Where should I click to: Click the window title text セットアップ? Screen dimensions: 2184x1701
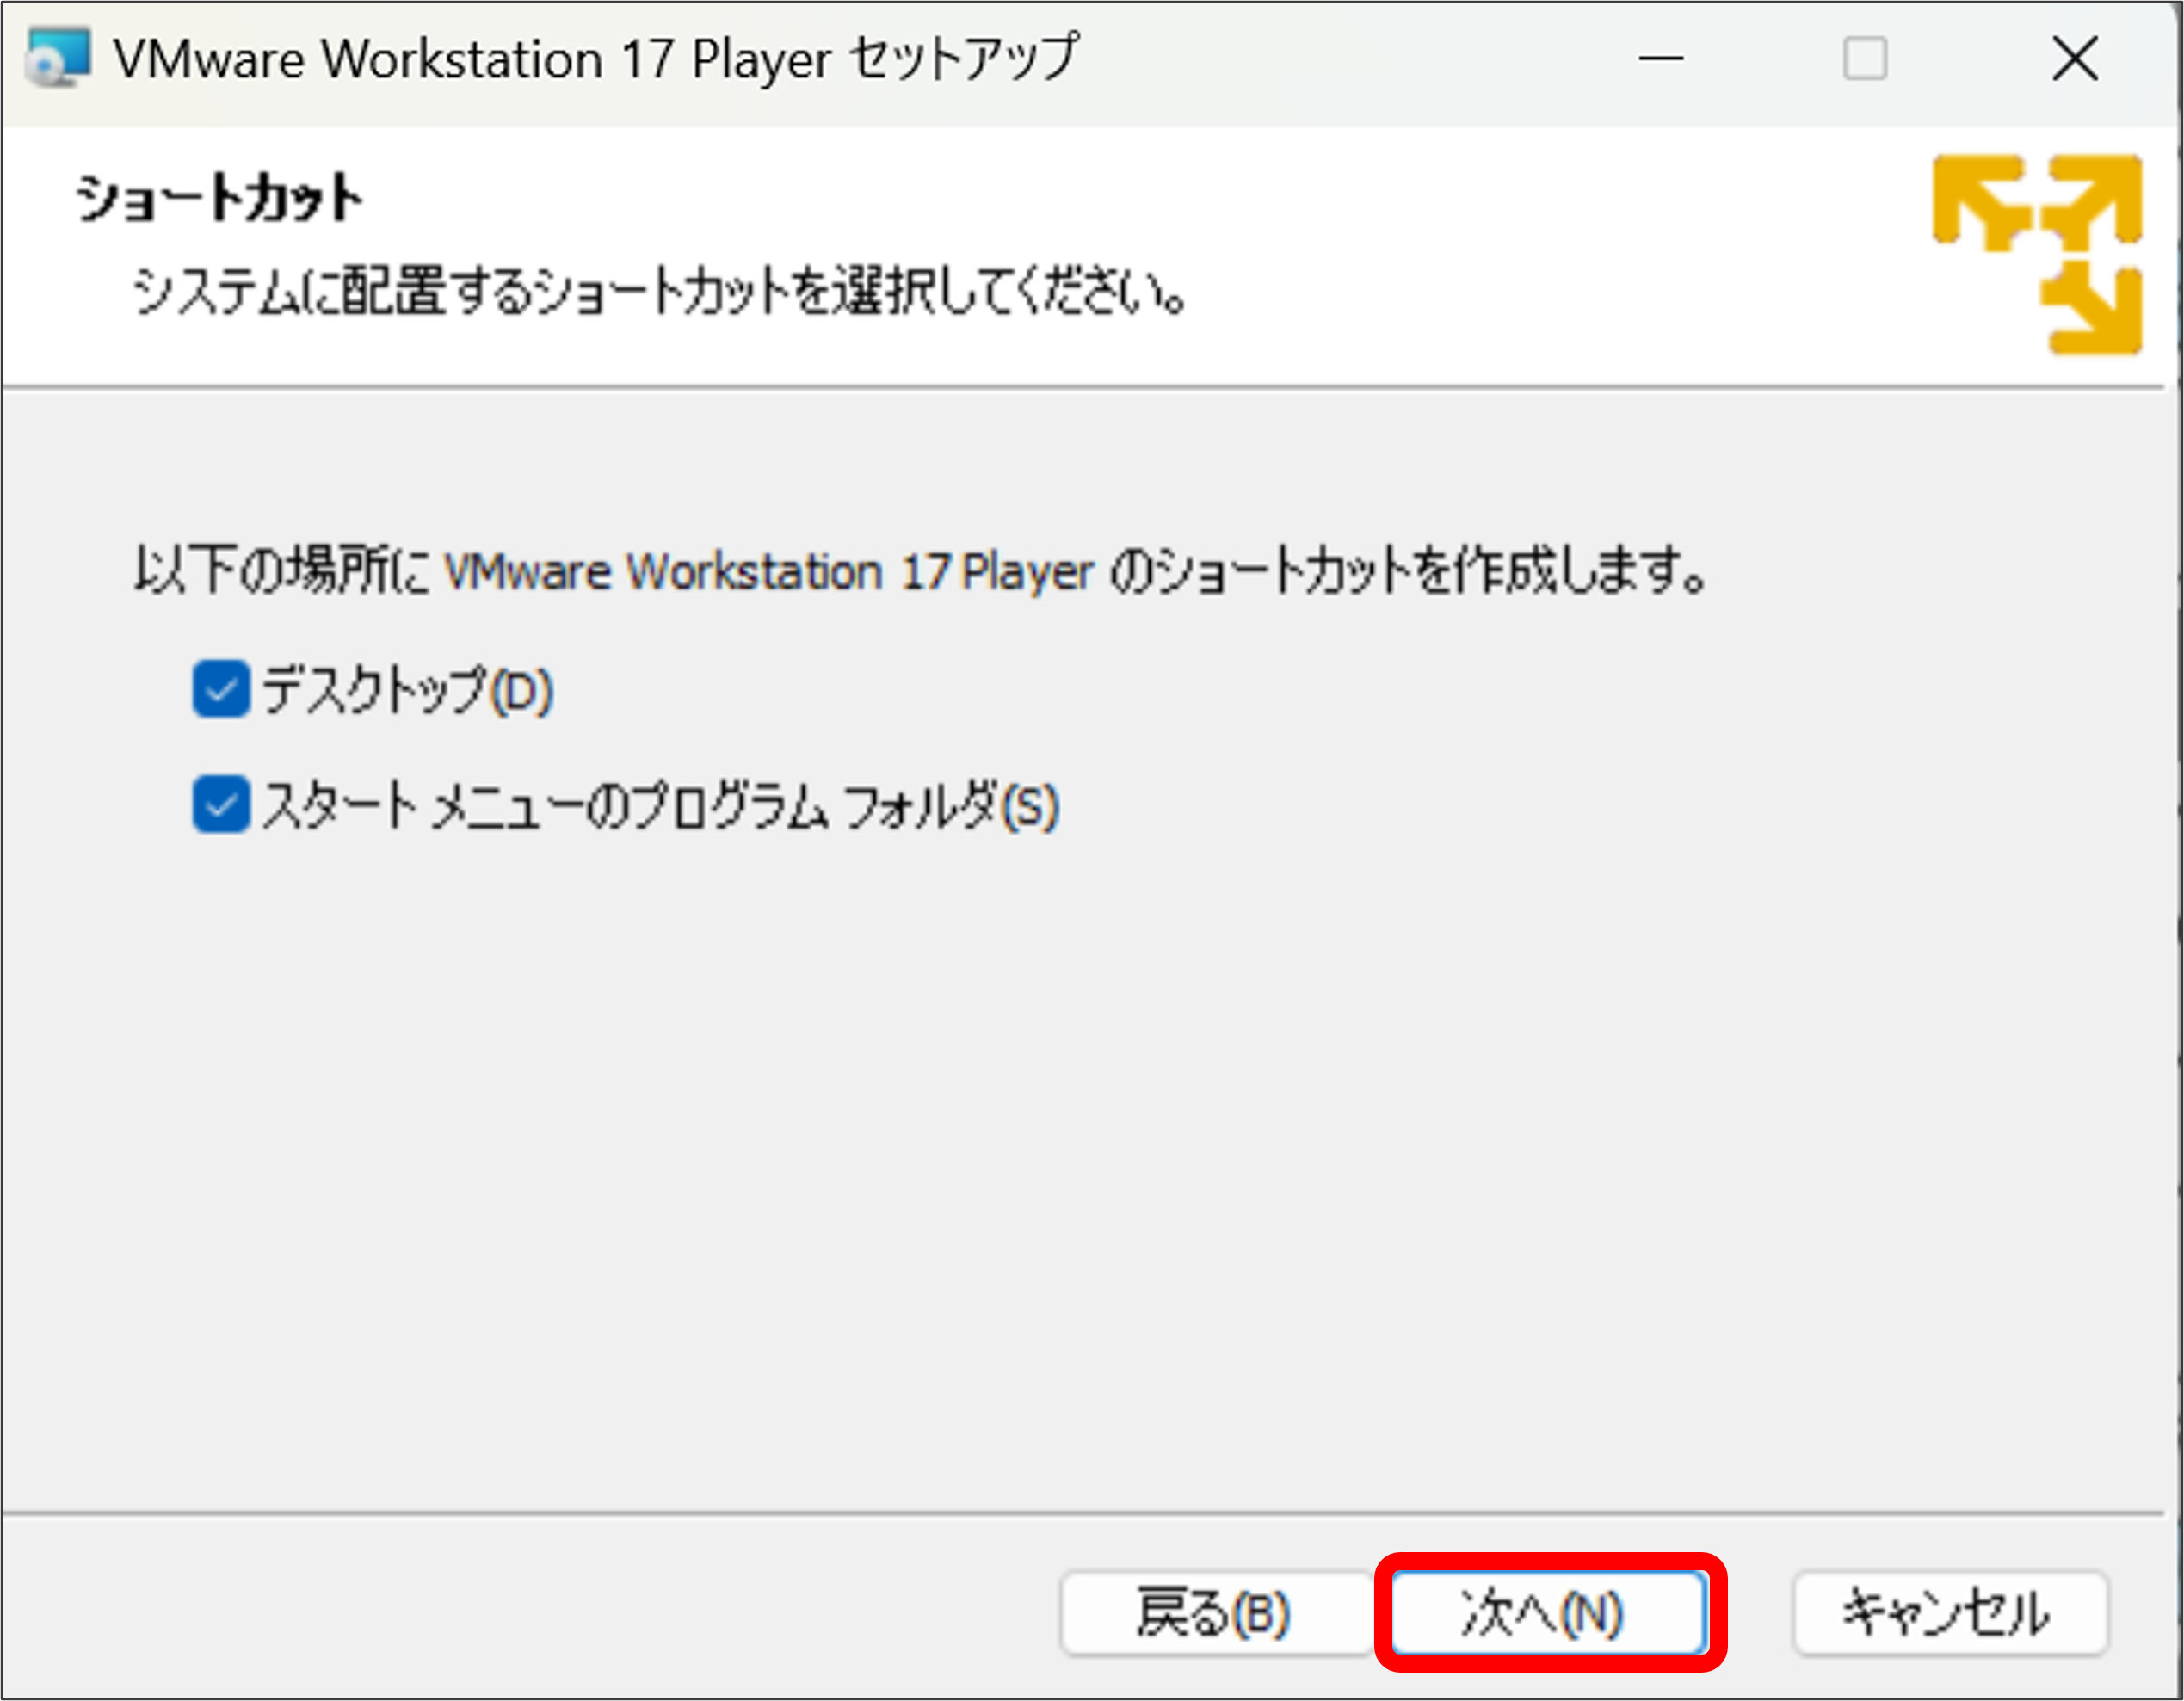click(x=965, y=59)
